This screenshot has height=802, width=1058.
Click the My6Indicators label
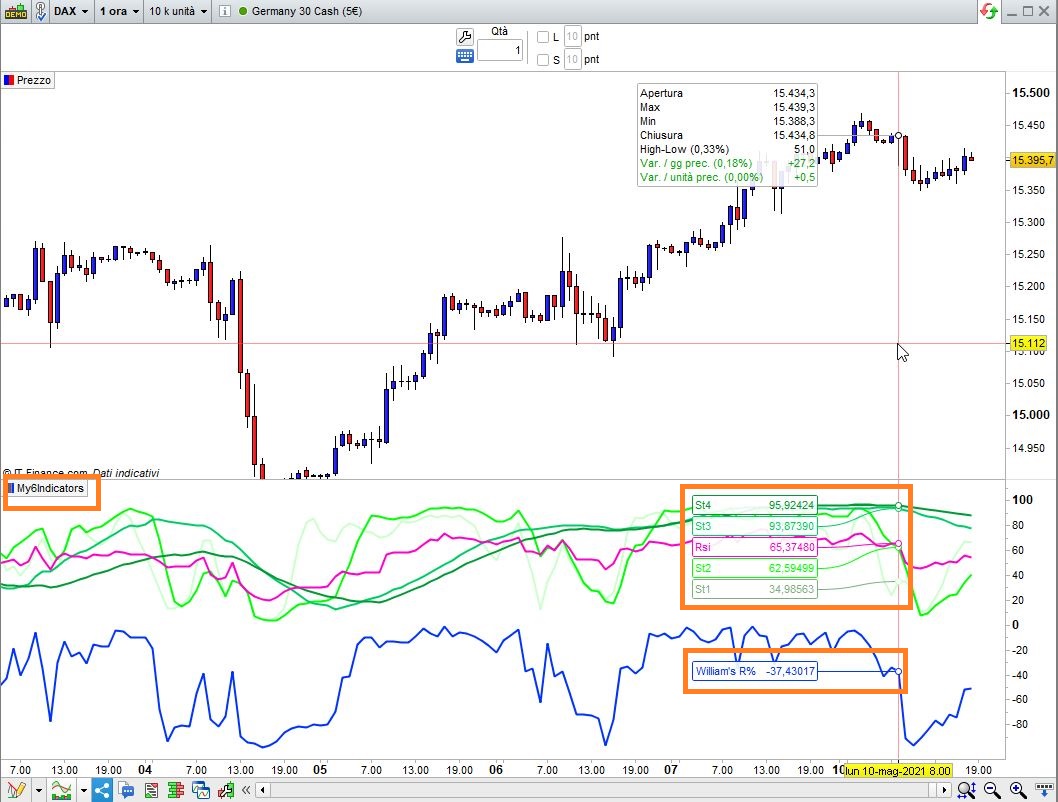coord(46,488)
